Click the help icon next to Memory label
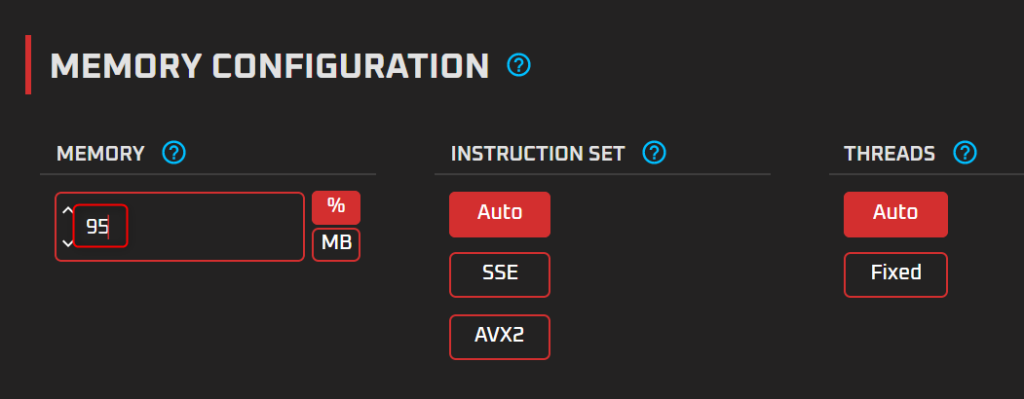Image resolution: width=1024 pixels, height=399 pixels. click(x=174, y=153)
